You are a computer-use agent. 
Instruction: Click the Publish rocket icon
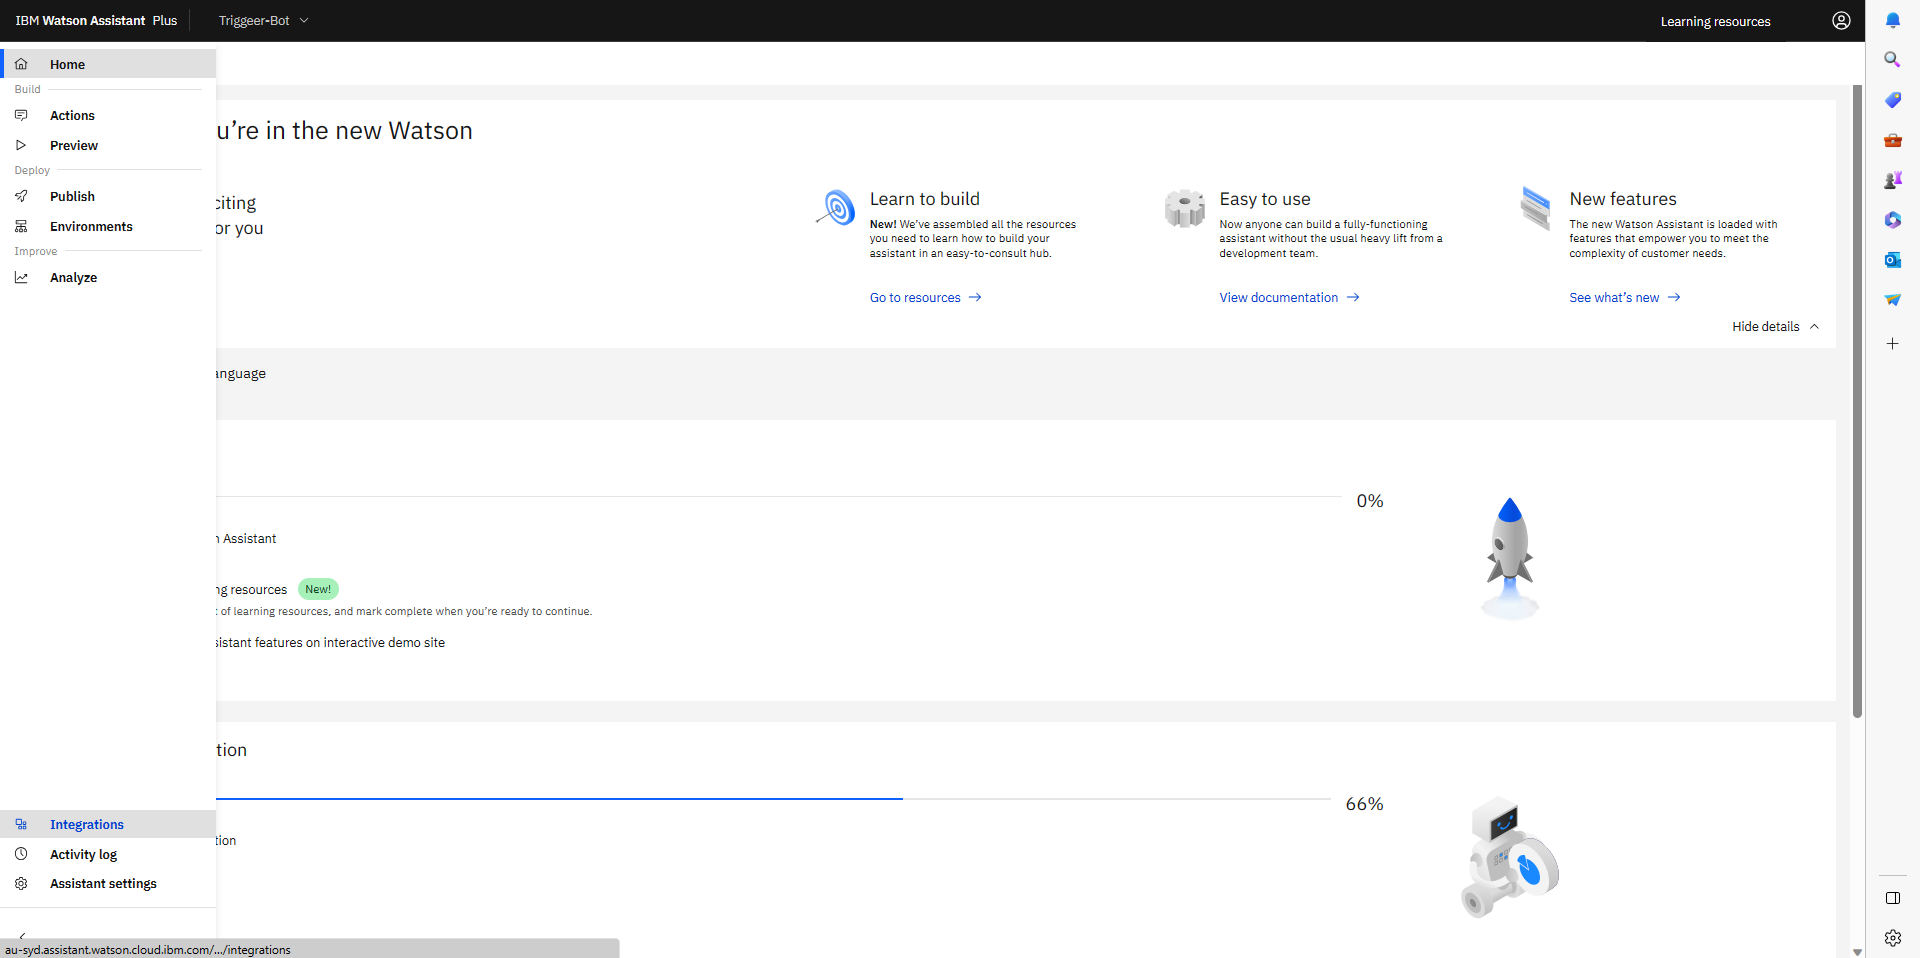coord(22,196)
